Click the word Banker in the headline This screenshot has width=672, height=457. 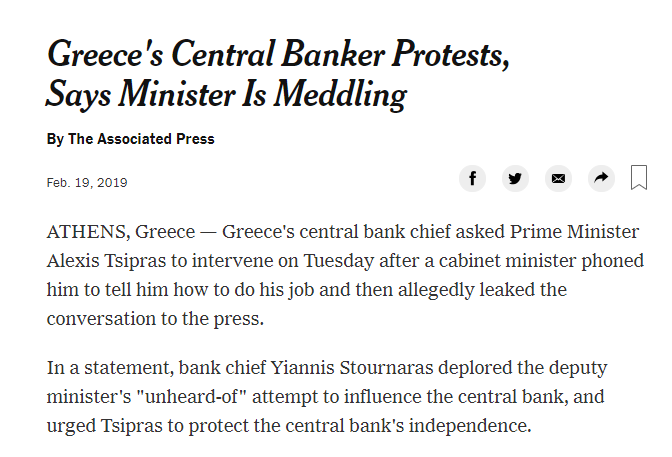click(333, 54)
